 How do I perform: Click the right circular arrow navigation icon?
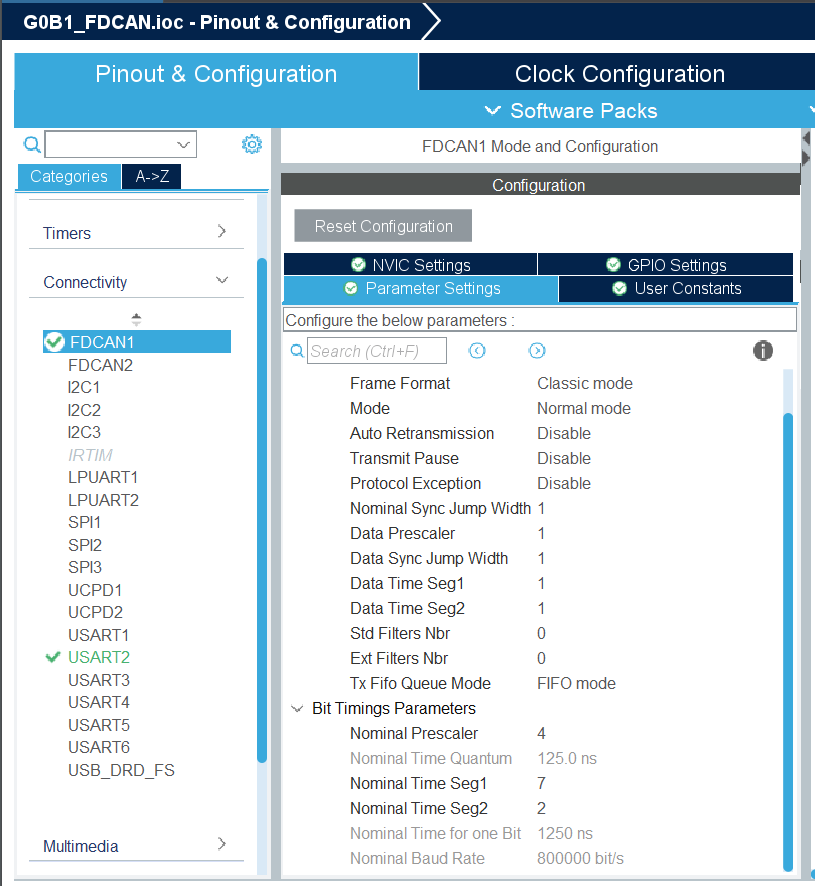(x=537, y=350)
